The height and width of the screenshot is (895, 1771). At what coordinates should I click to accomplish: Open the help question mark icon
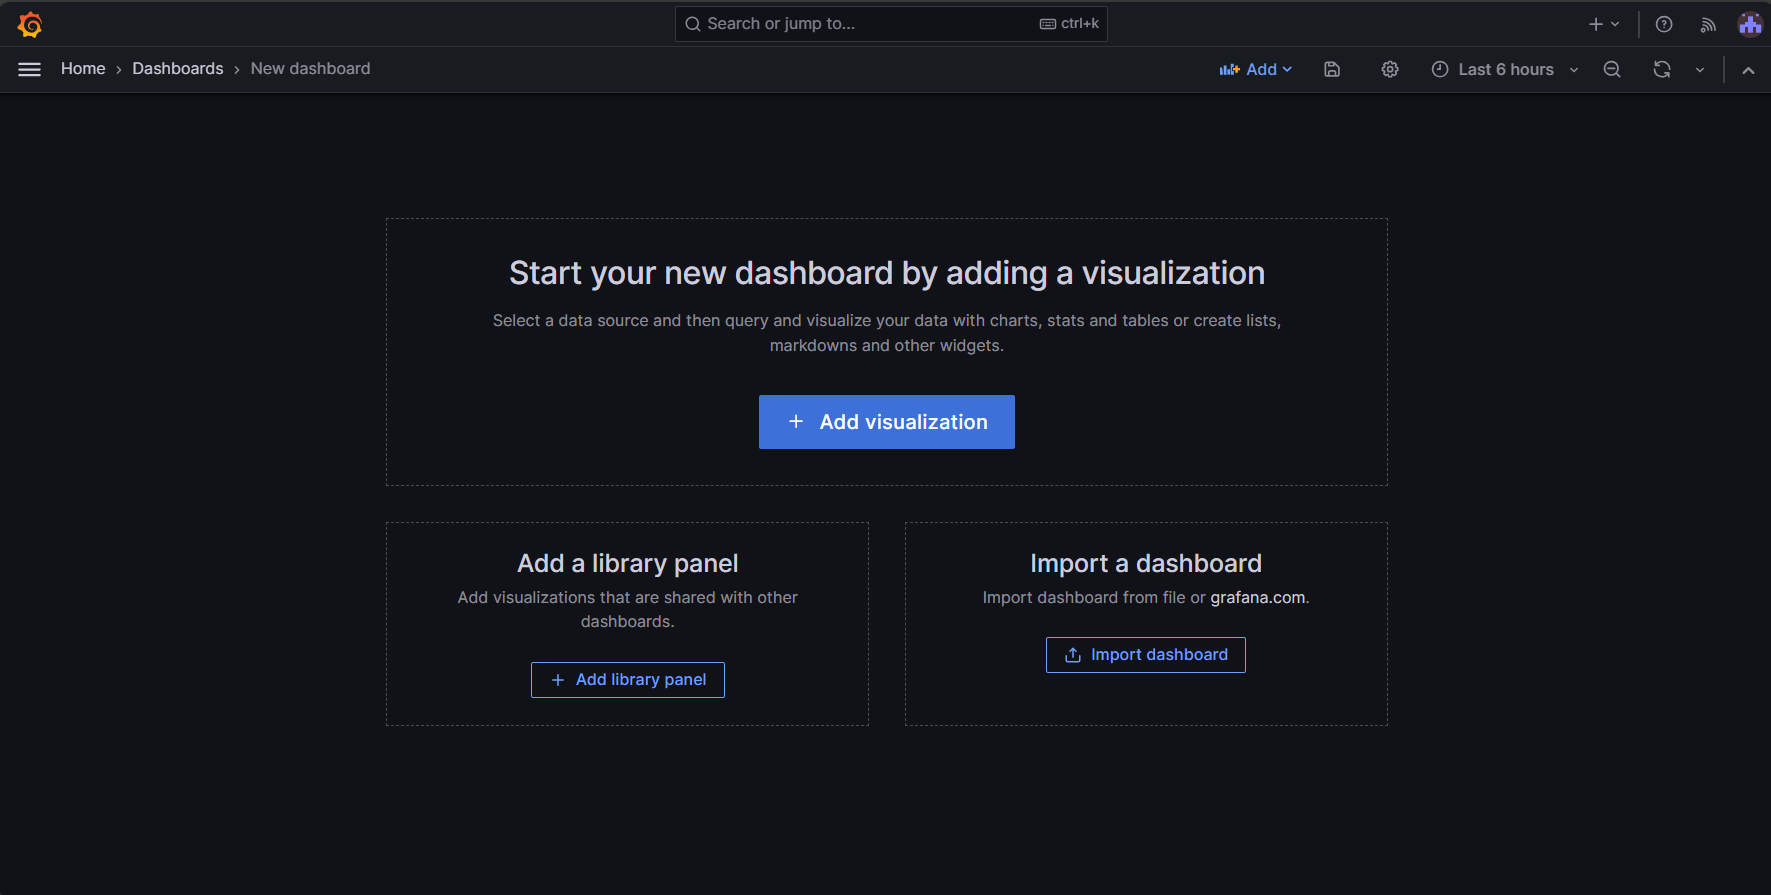(1664, 24)
